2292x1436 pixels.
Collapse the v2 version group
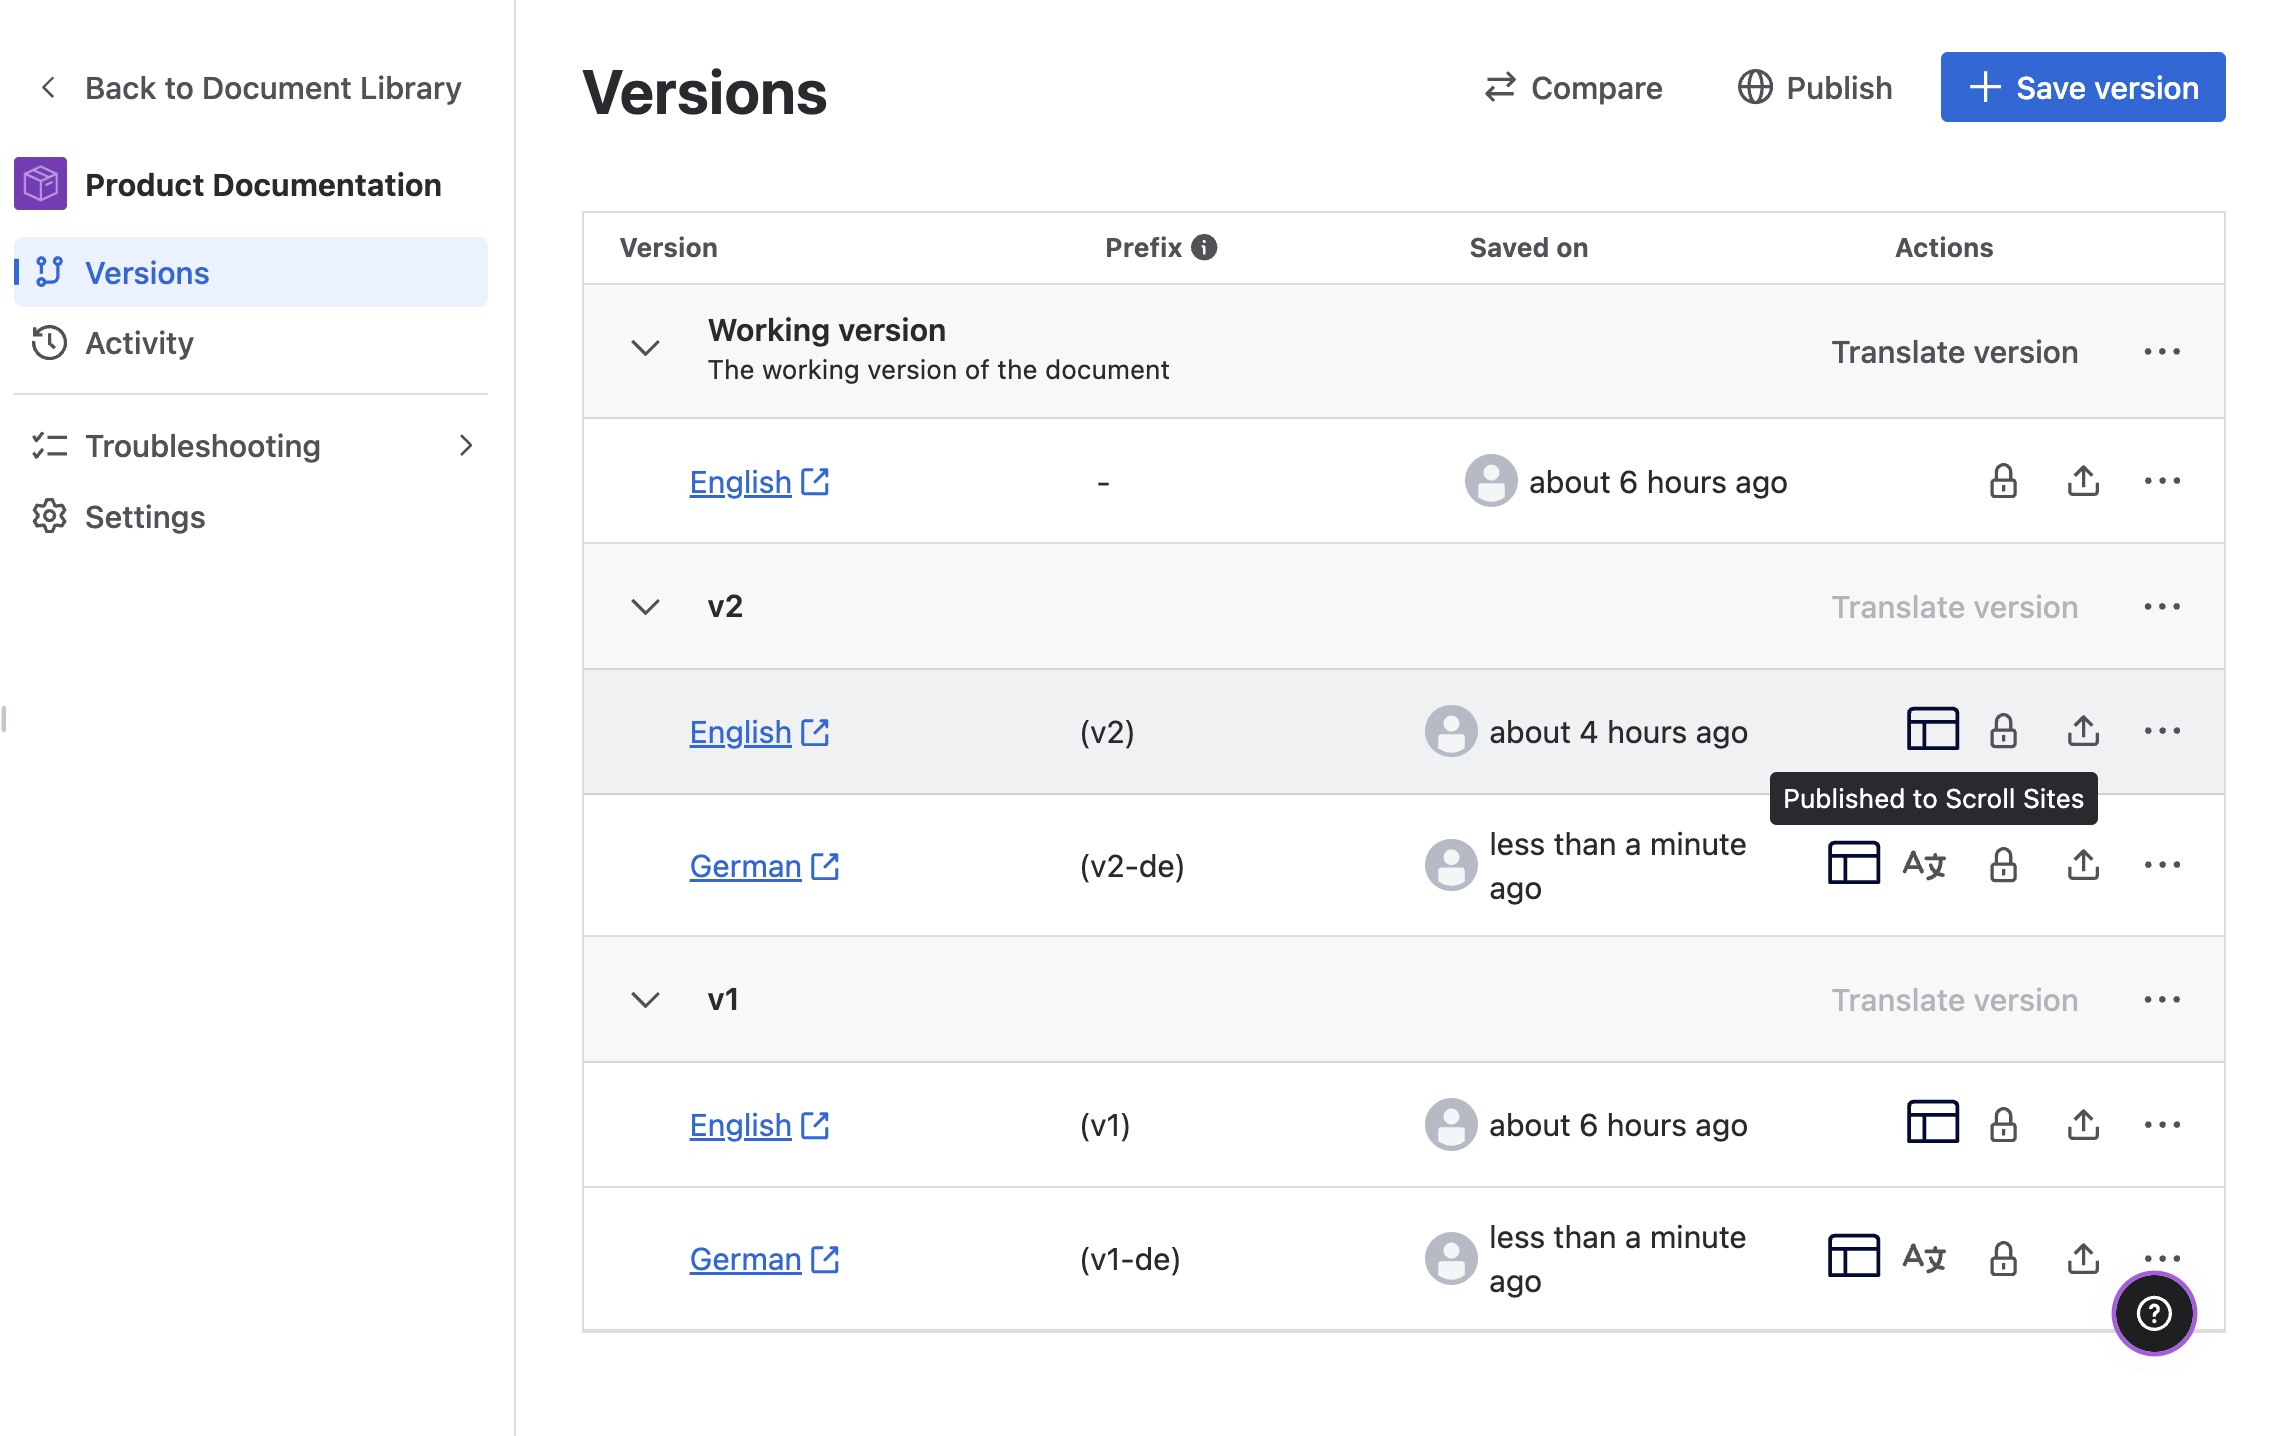pyautogui.click(x=645, y=607)
